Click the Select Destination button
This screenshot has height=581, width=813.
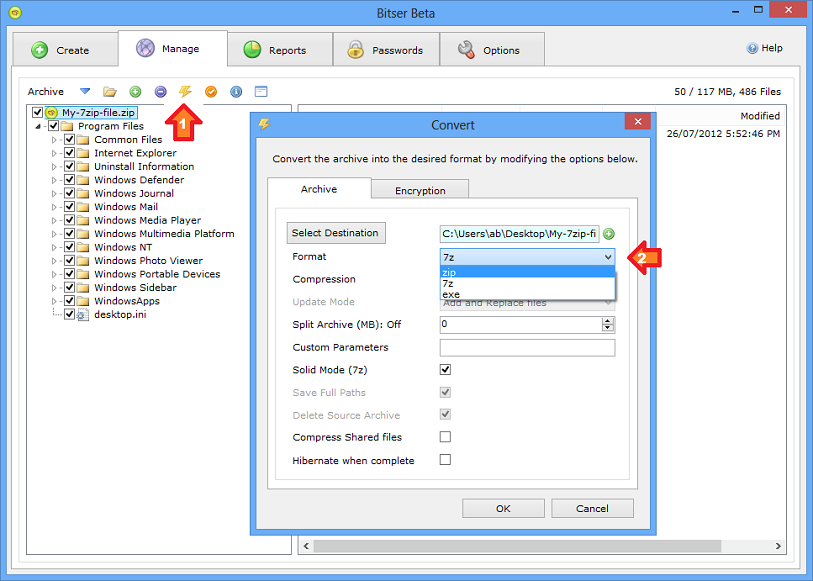point(335,232)
